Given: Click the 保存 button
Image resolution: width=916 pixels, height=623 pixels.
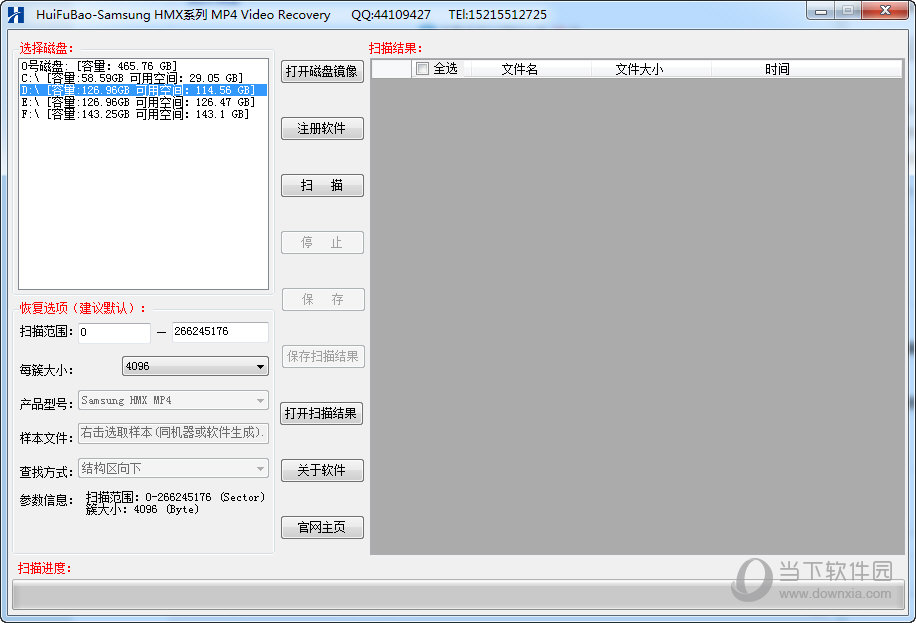Looking at the screenshot, I should click(323, 300).
